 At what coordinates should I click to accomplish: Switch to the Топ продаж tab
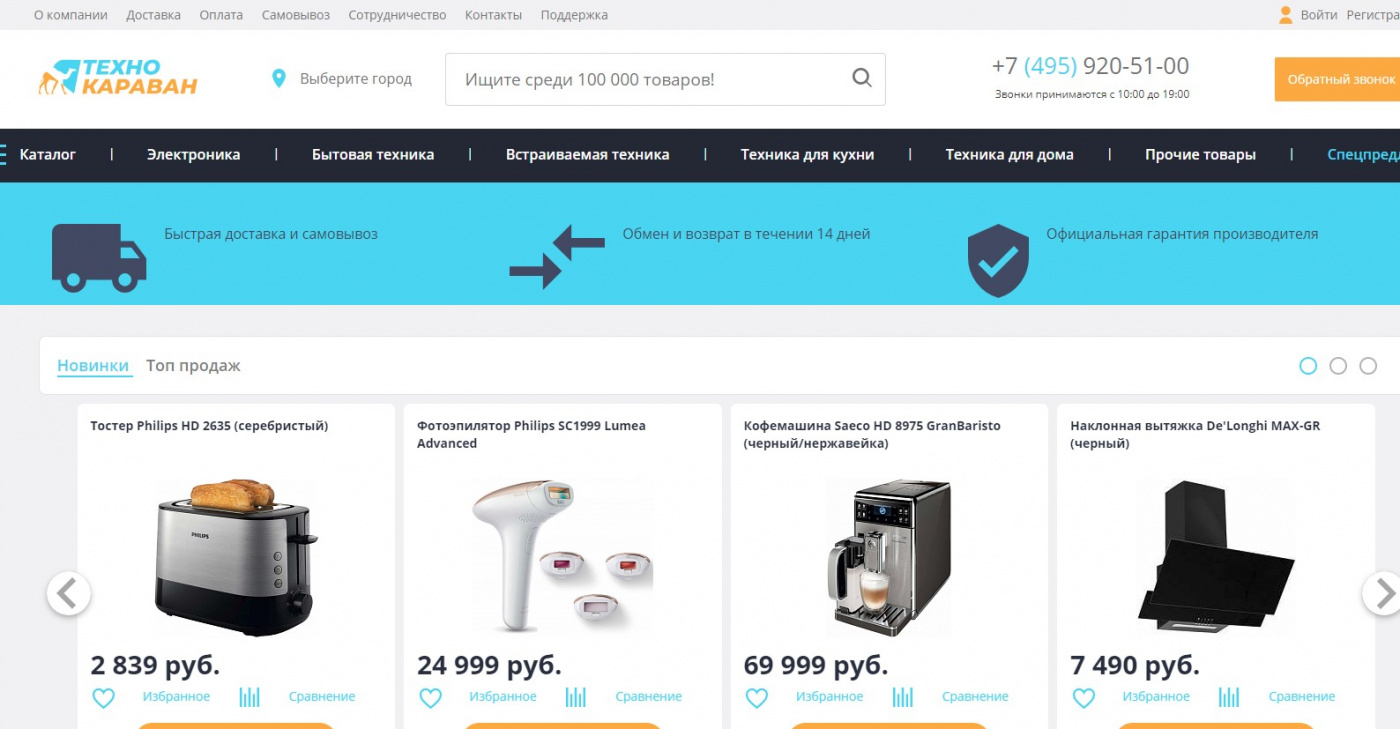tap(193, 366)
